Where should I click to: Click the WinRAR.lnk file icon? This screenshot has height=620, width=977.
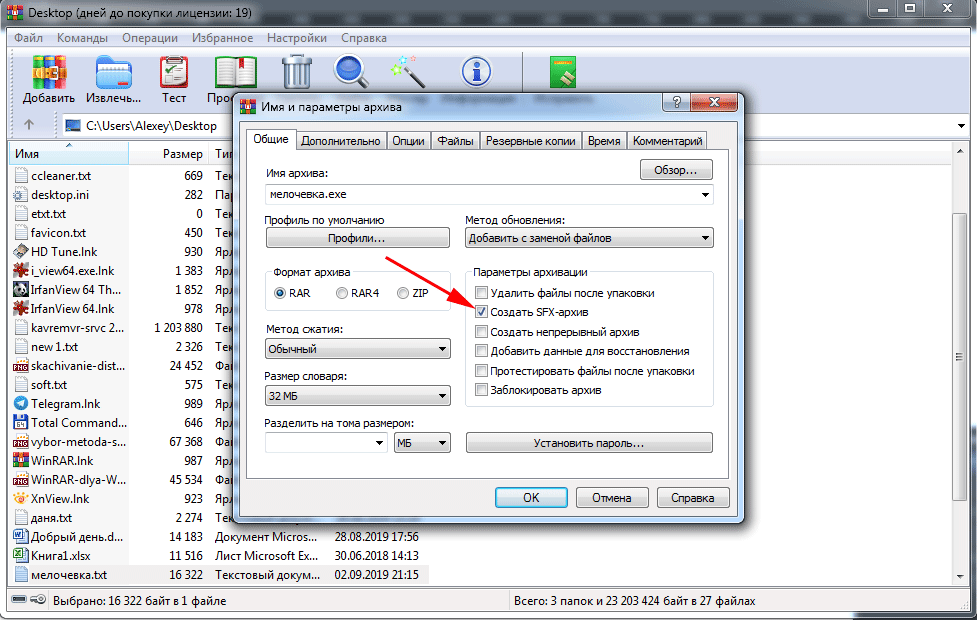pos(21,460)
